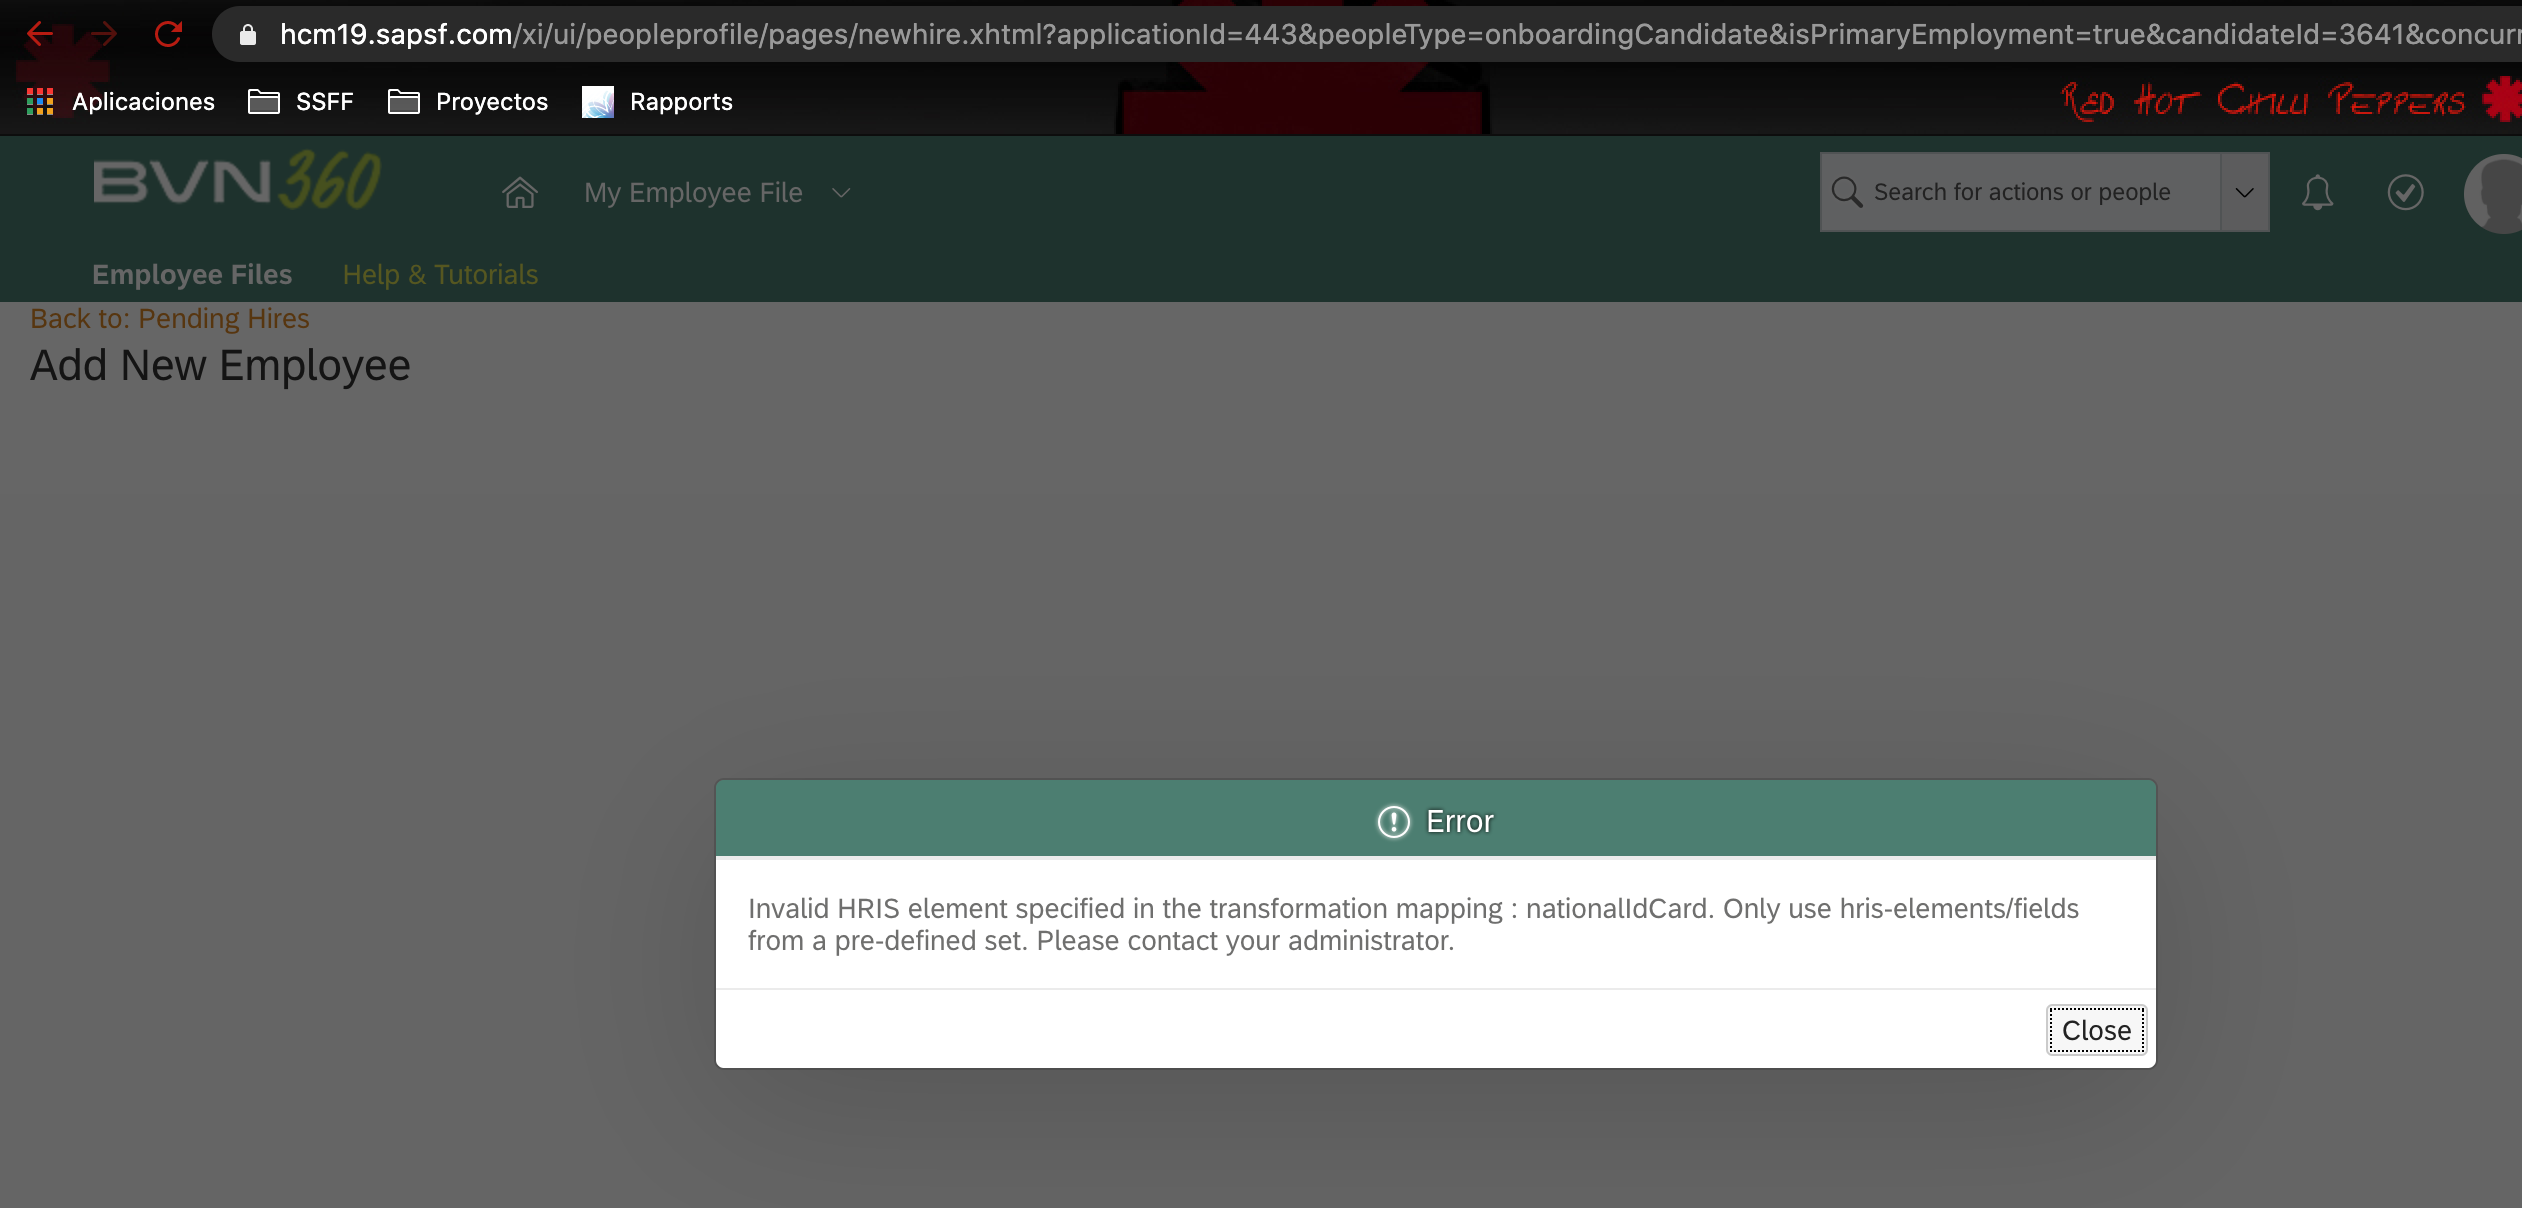Image resolution: width=2522 pixels, height=1208 pixels.
Task: Click the profile checkmark/verified icon
Action: [x=2406, y=191]
